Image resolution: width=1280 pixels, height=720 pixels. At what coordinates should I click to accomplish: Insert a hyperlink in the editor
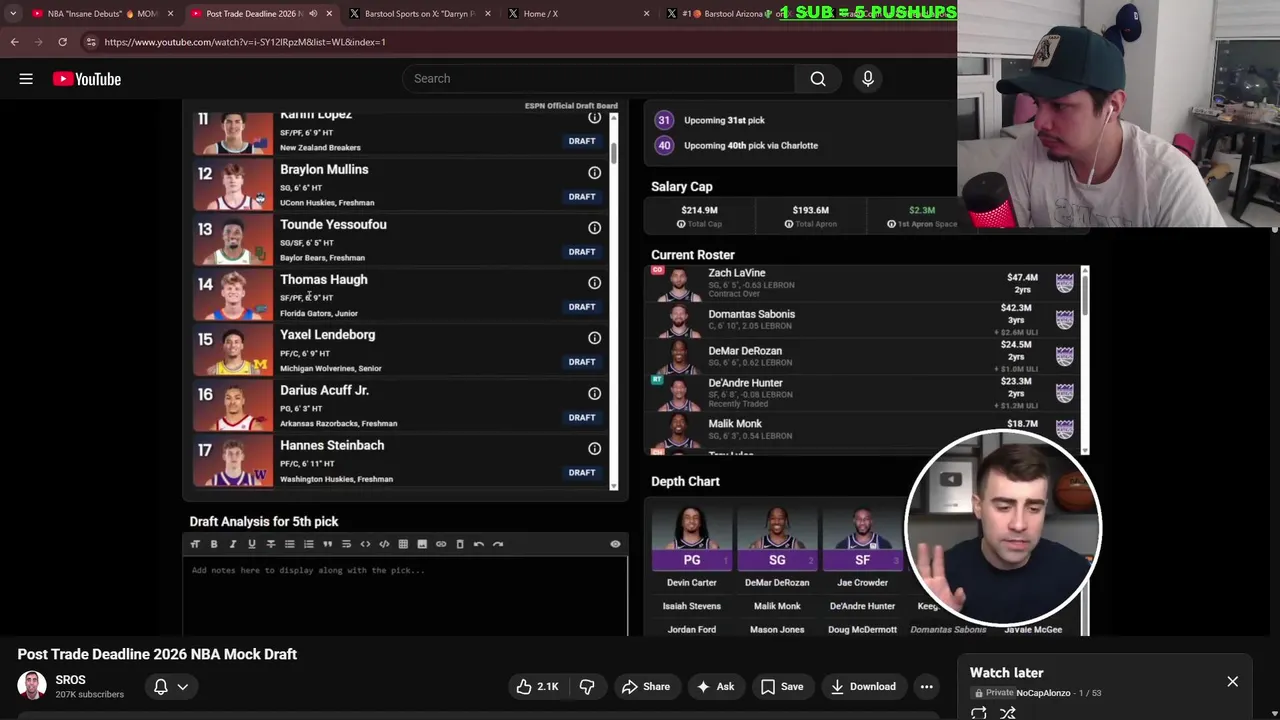(441, 544)
